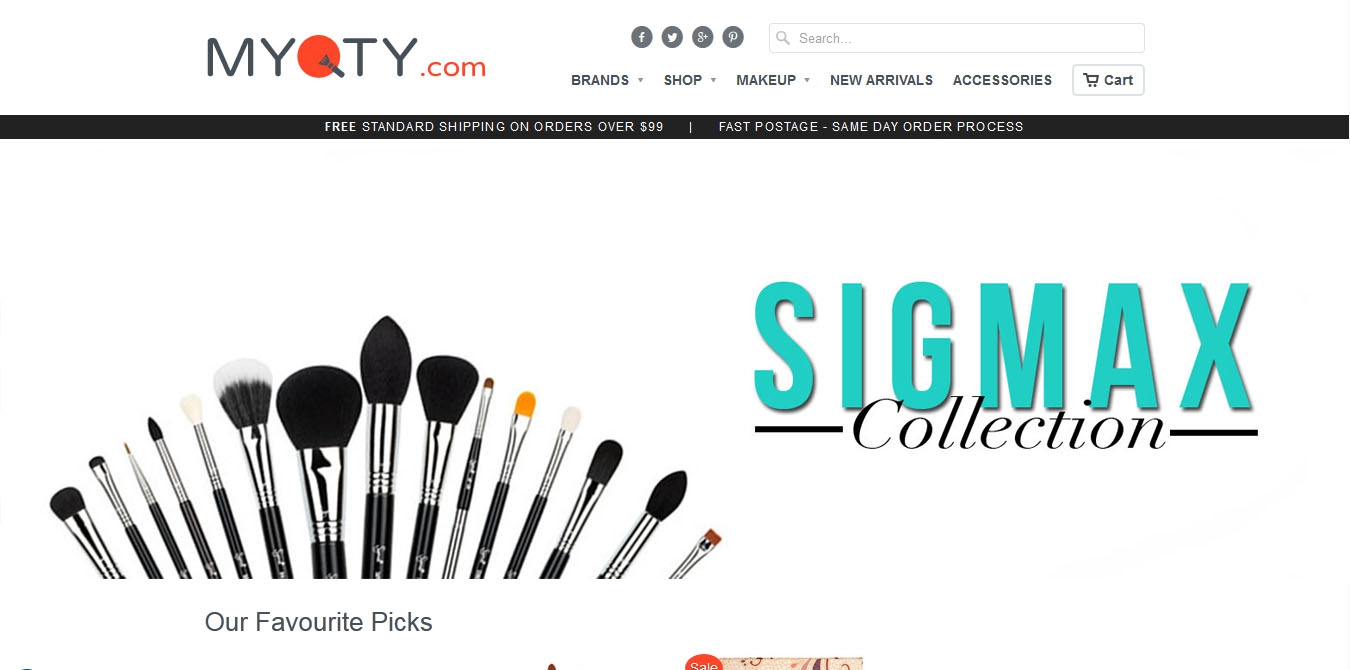Expand the BRANDS dropdown arrow
This screenshot has height=670, width=1350.
(x=640, y=80)
